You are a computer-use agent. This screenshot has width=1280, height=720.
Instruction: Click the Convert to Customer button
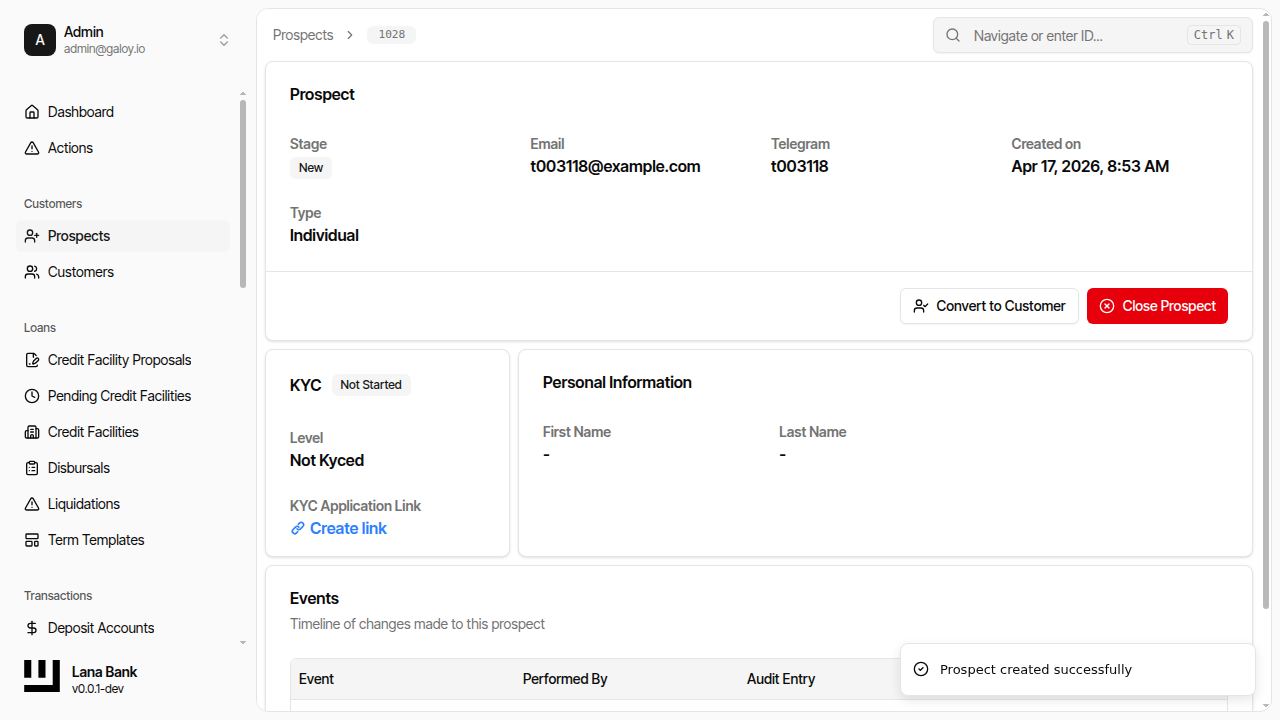coord(989,305)
